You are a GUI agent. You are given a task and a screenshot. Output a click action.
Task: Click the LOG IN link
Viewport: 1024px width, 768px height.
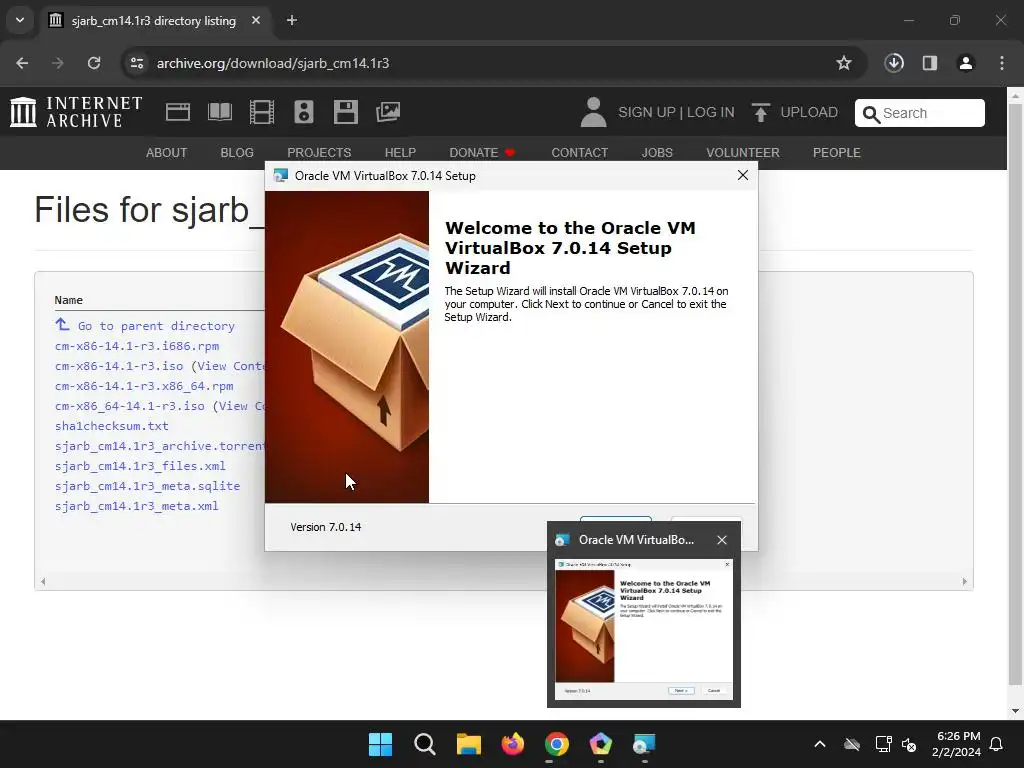click(x=711, y=112)
